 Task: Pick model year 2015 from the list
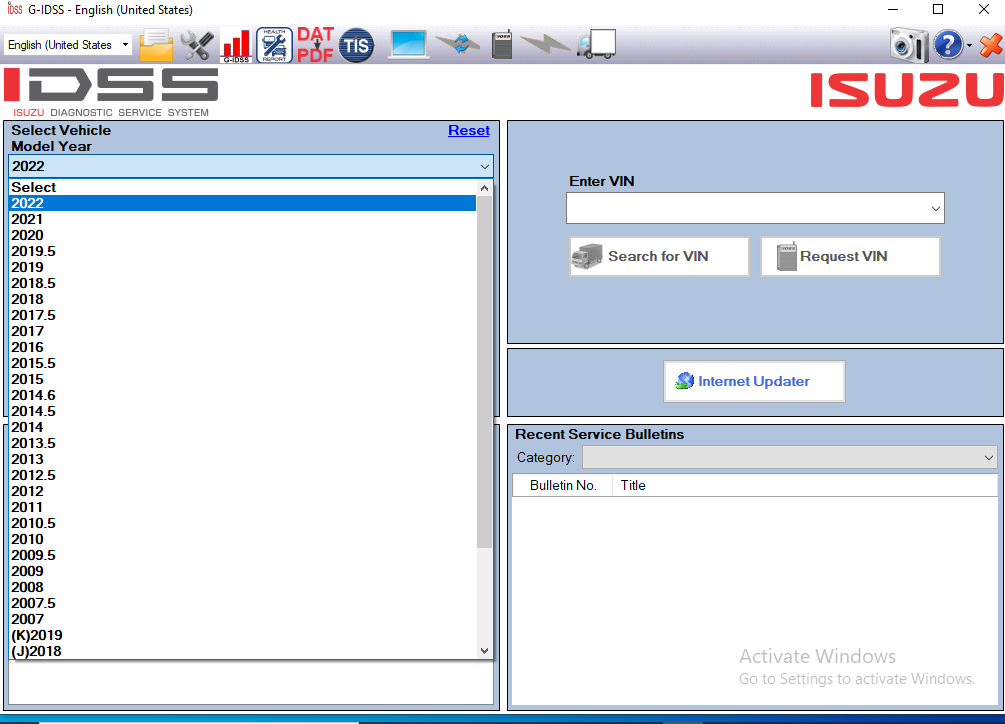27,379
